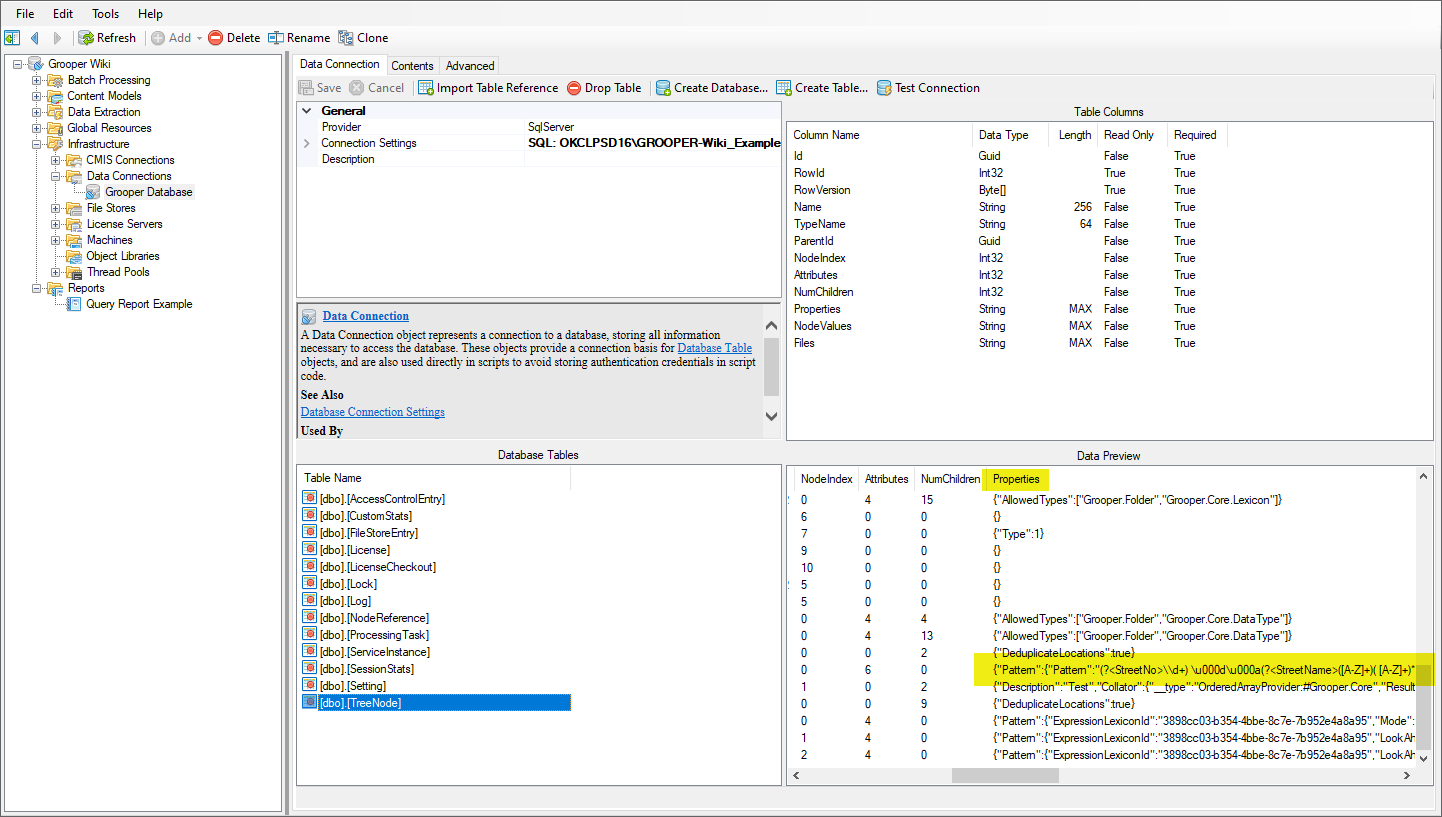The image size is (1442, 817).
Task: Click the Clone toolbar icon
Action: pyautogui.click(x=346, y=38)
